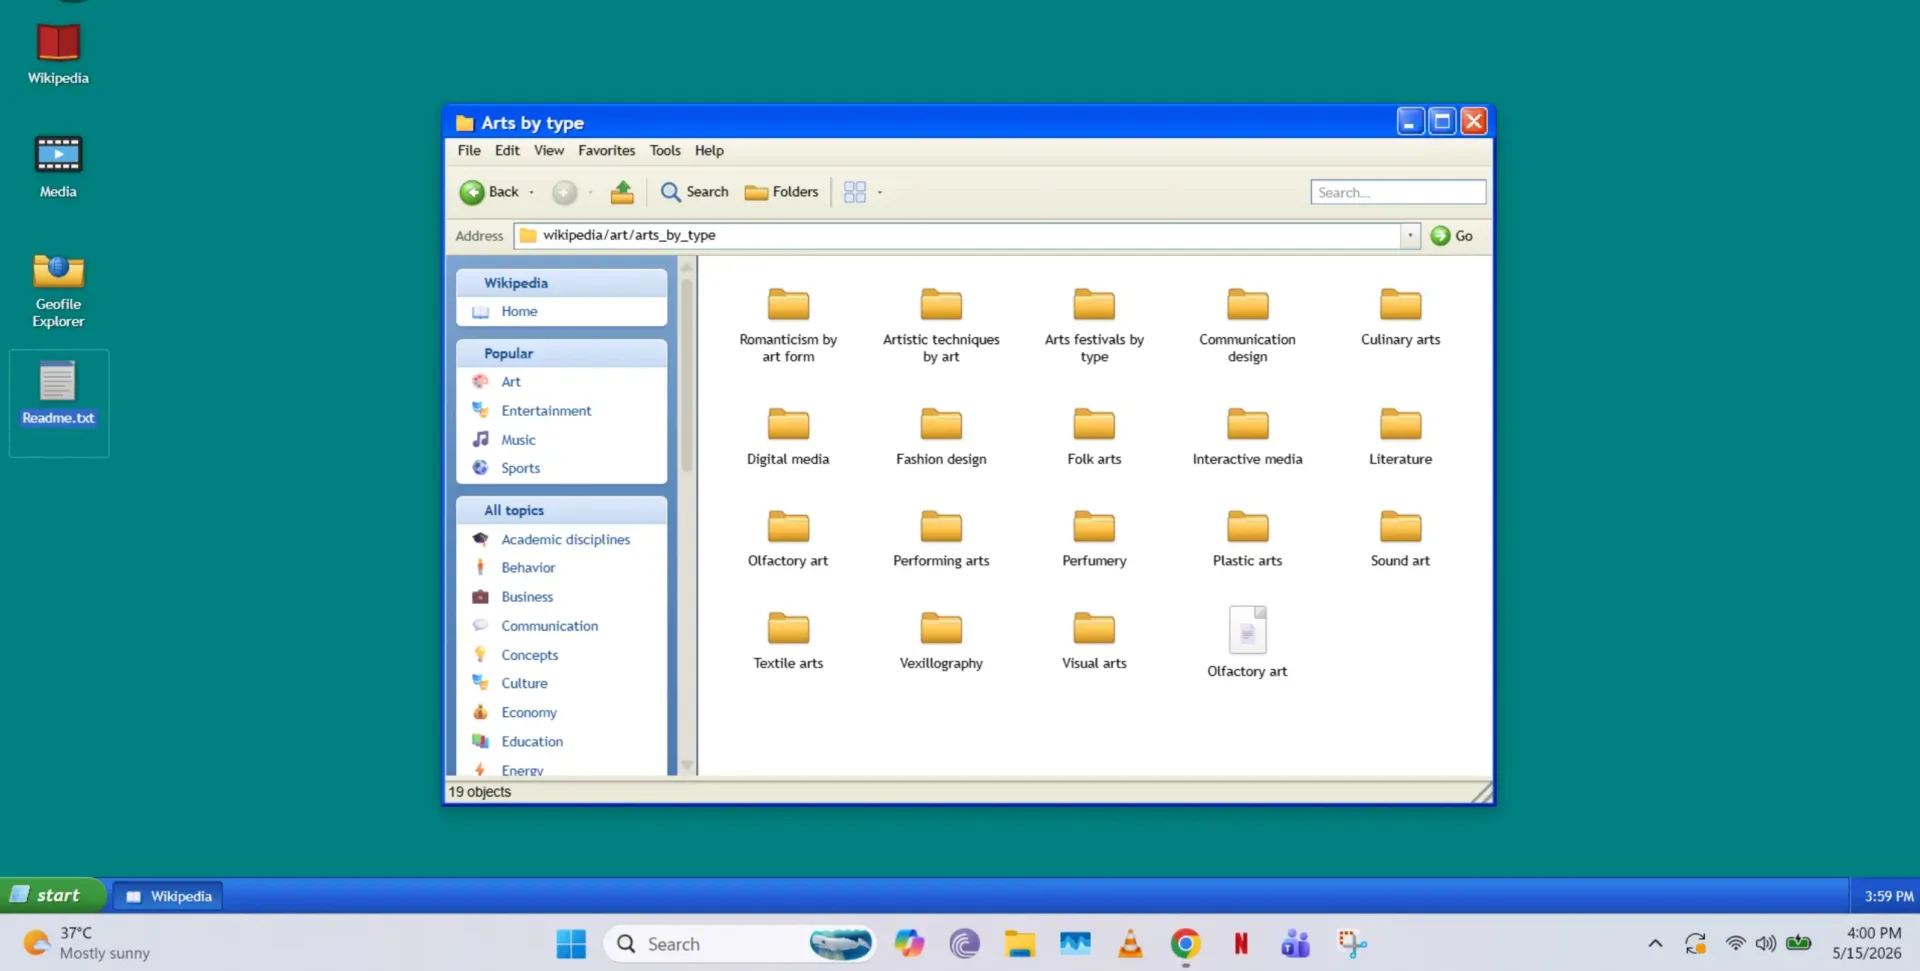Open the Economy topic link
The height and width of the screenshot is (971, 1920).
click(529, 713)
